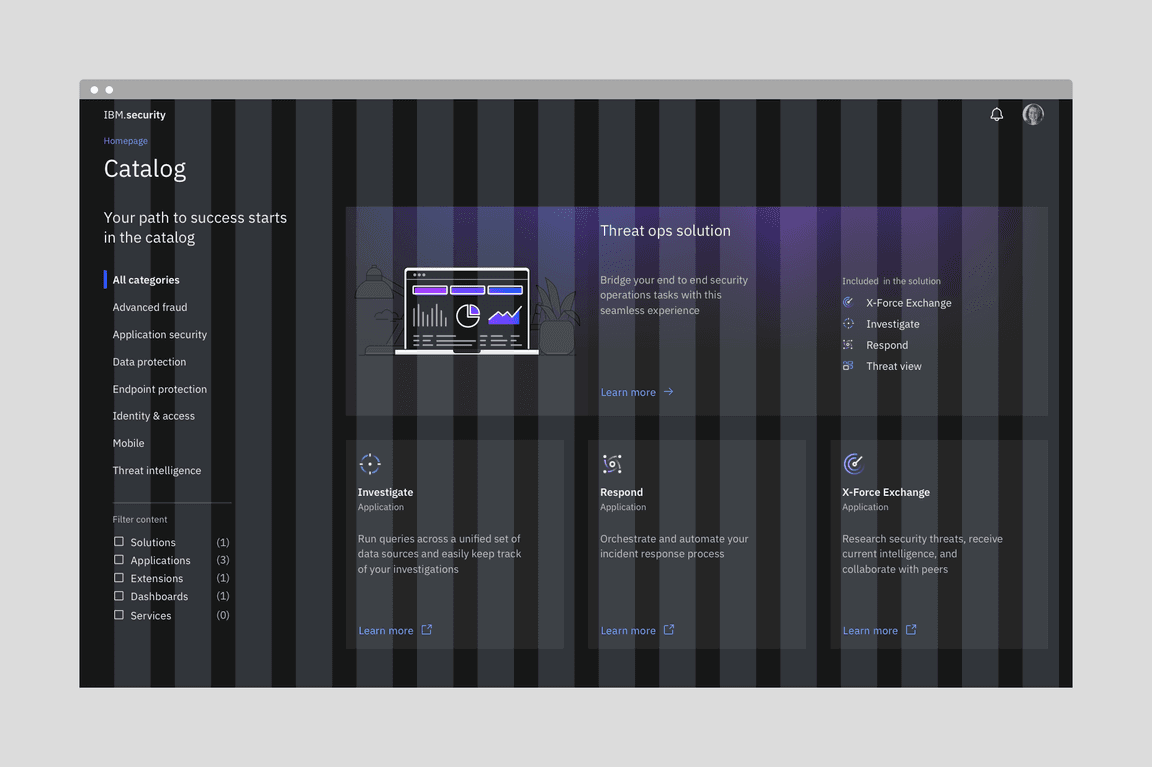Click Threat view icon in solution list
Viewport: 1152px width, 767px height.
pyautogui.click(x=848, y=366)
